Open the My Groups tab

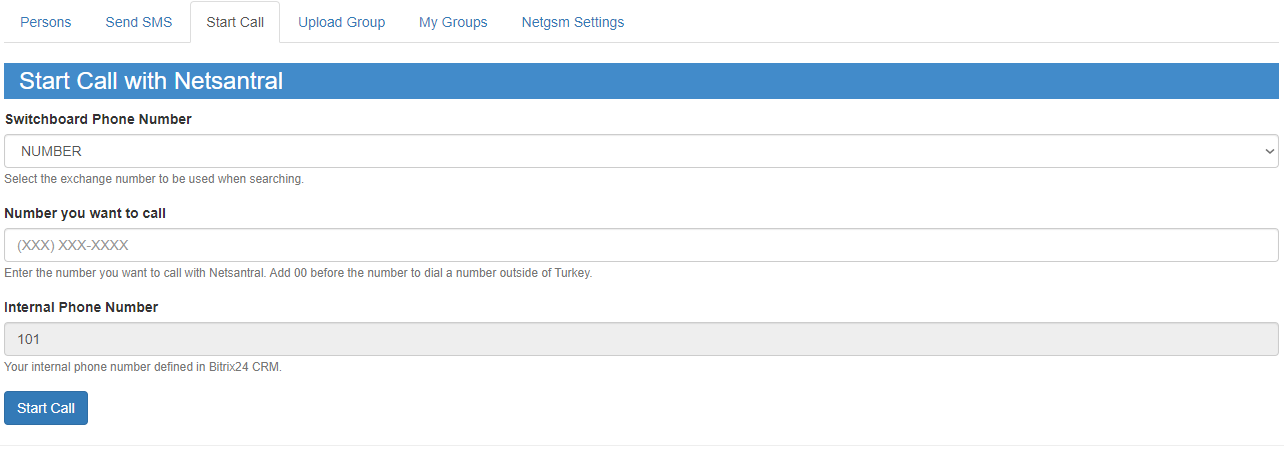453,22
